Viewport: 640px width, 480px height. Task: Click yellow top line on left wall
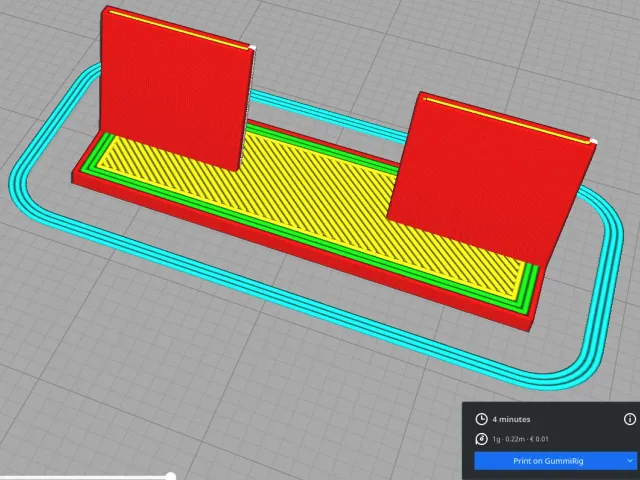pyautogui.click(x=178, y=29)
